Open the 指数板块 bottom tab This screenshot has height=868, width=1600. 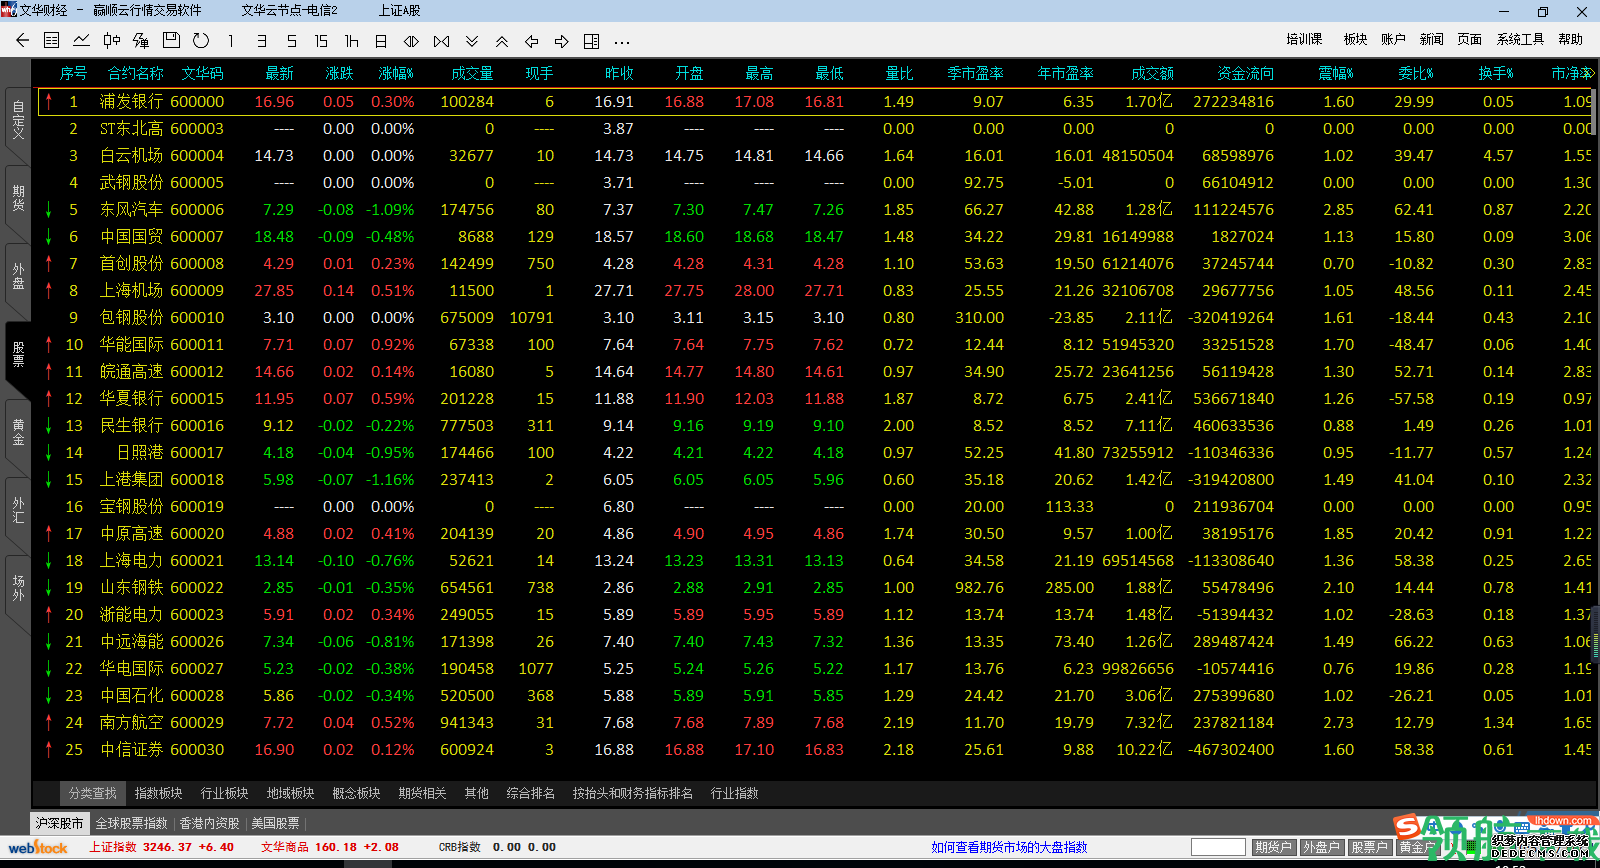pyautogui.click(x=159, y=793)
